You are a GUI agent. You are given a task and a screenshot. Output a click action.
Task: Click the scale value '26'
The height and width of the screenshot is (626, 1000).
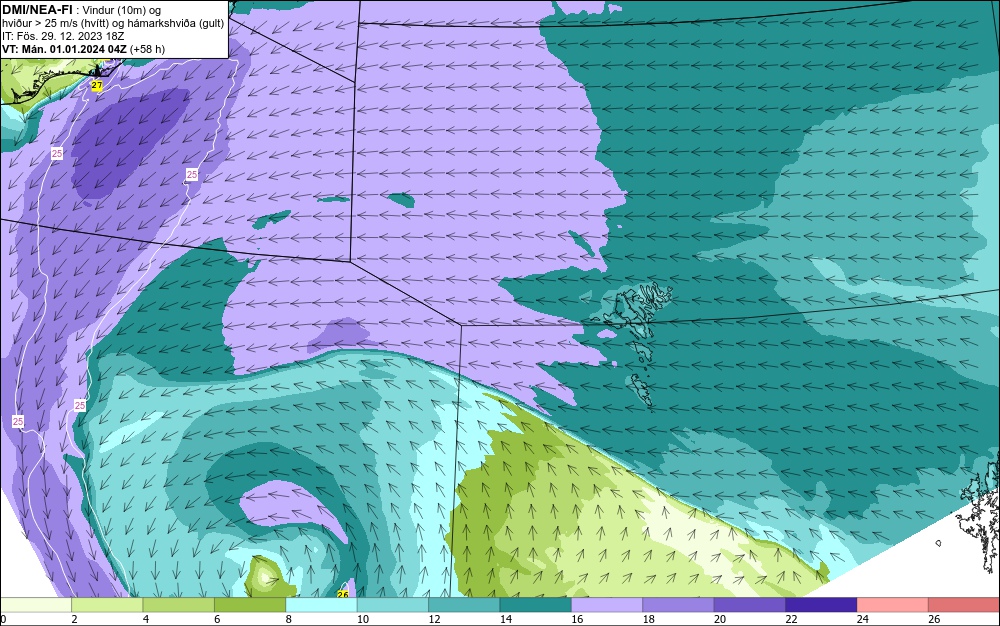pos(934,619)
